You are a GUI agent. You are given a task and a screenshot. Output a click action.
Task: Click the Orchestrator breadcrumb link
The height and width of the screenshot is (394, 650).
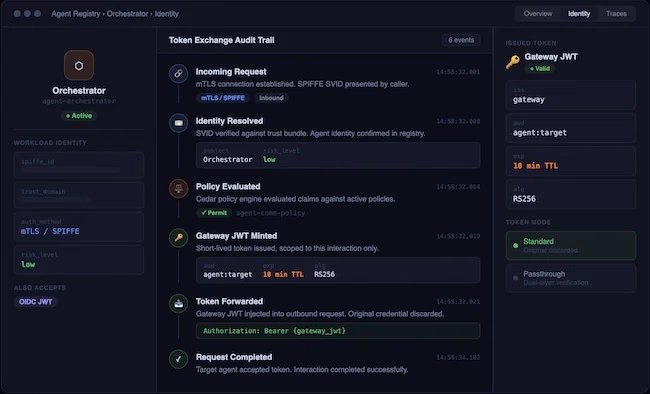pyautogui.click(x=127, y=14)
